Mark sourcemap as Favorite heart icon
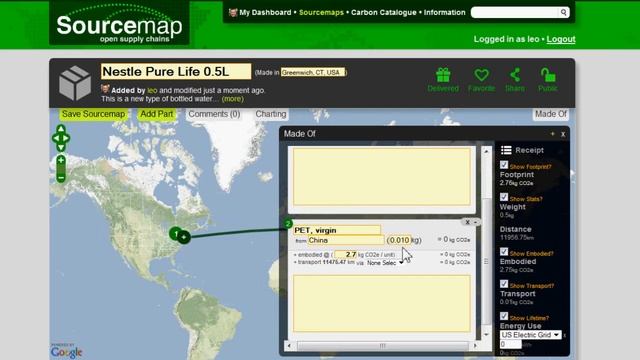The image size is (640, 360). tap(481, 75)
